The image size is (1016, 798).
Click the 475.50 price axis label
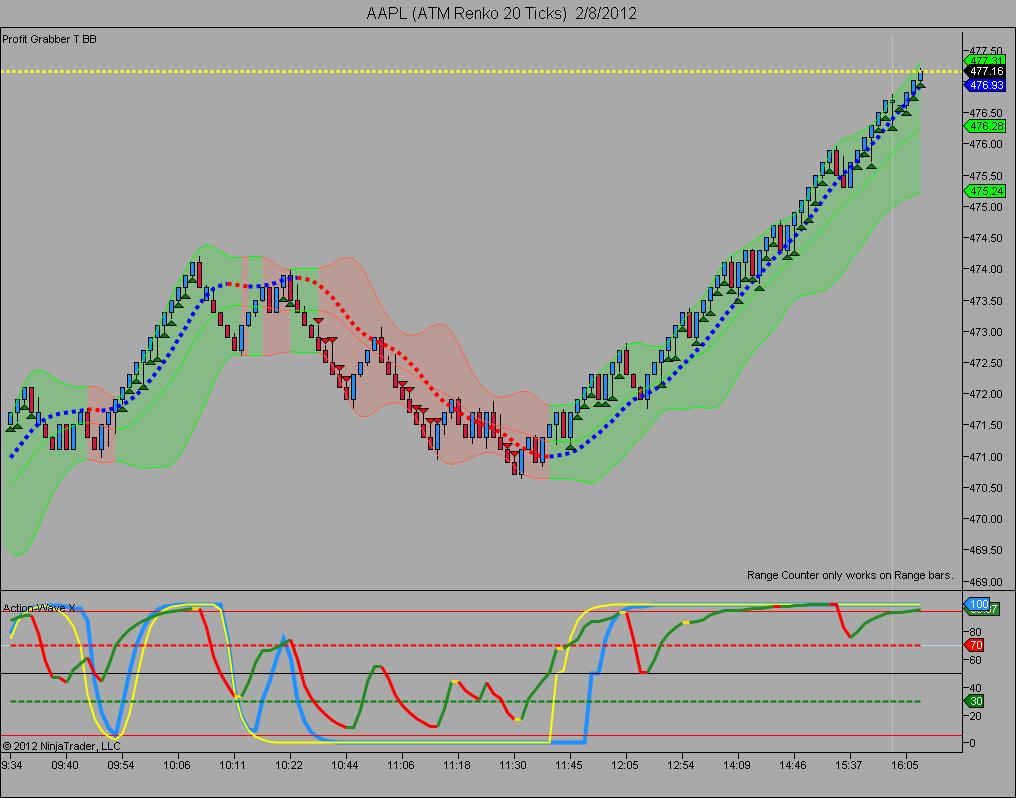tap(986, 176)
